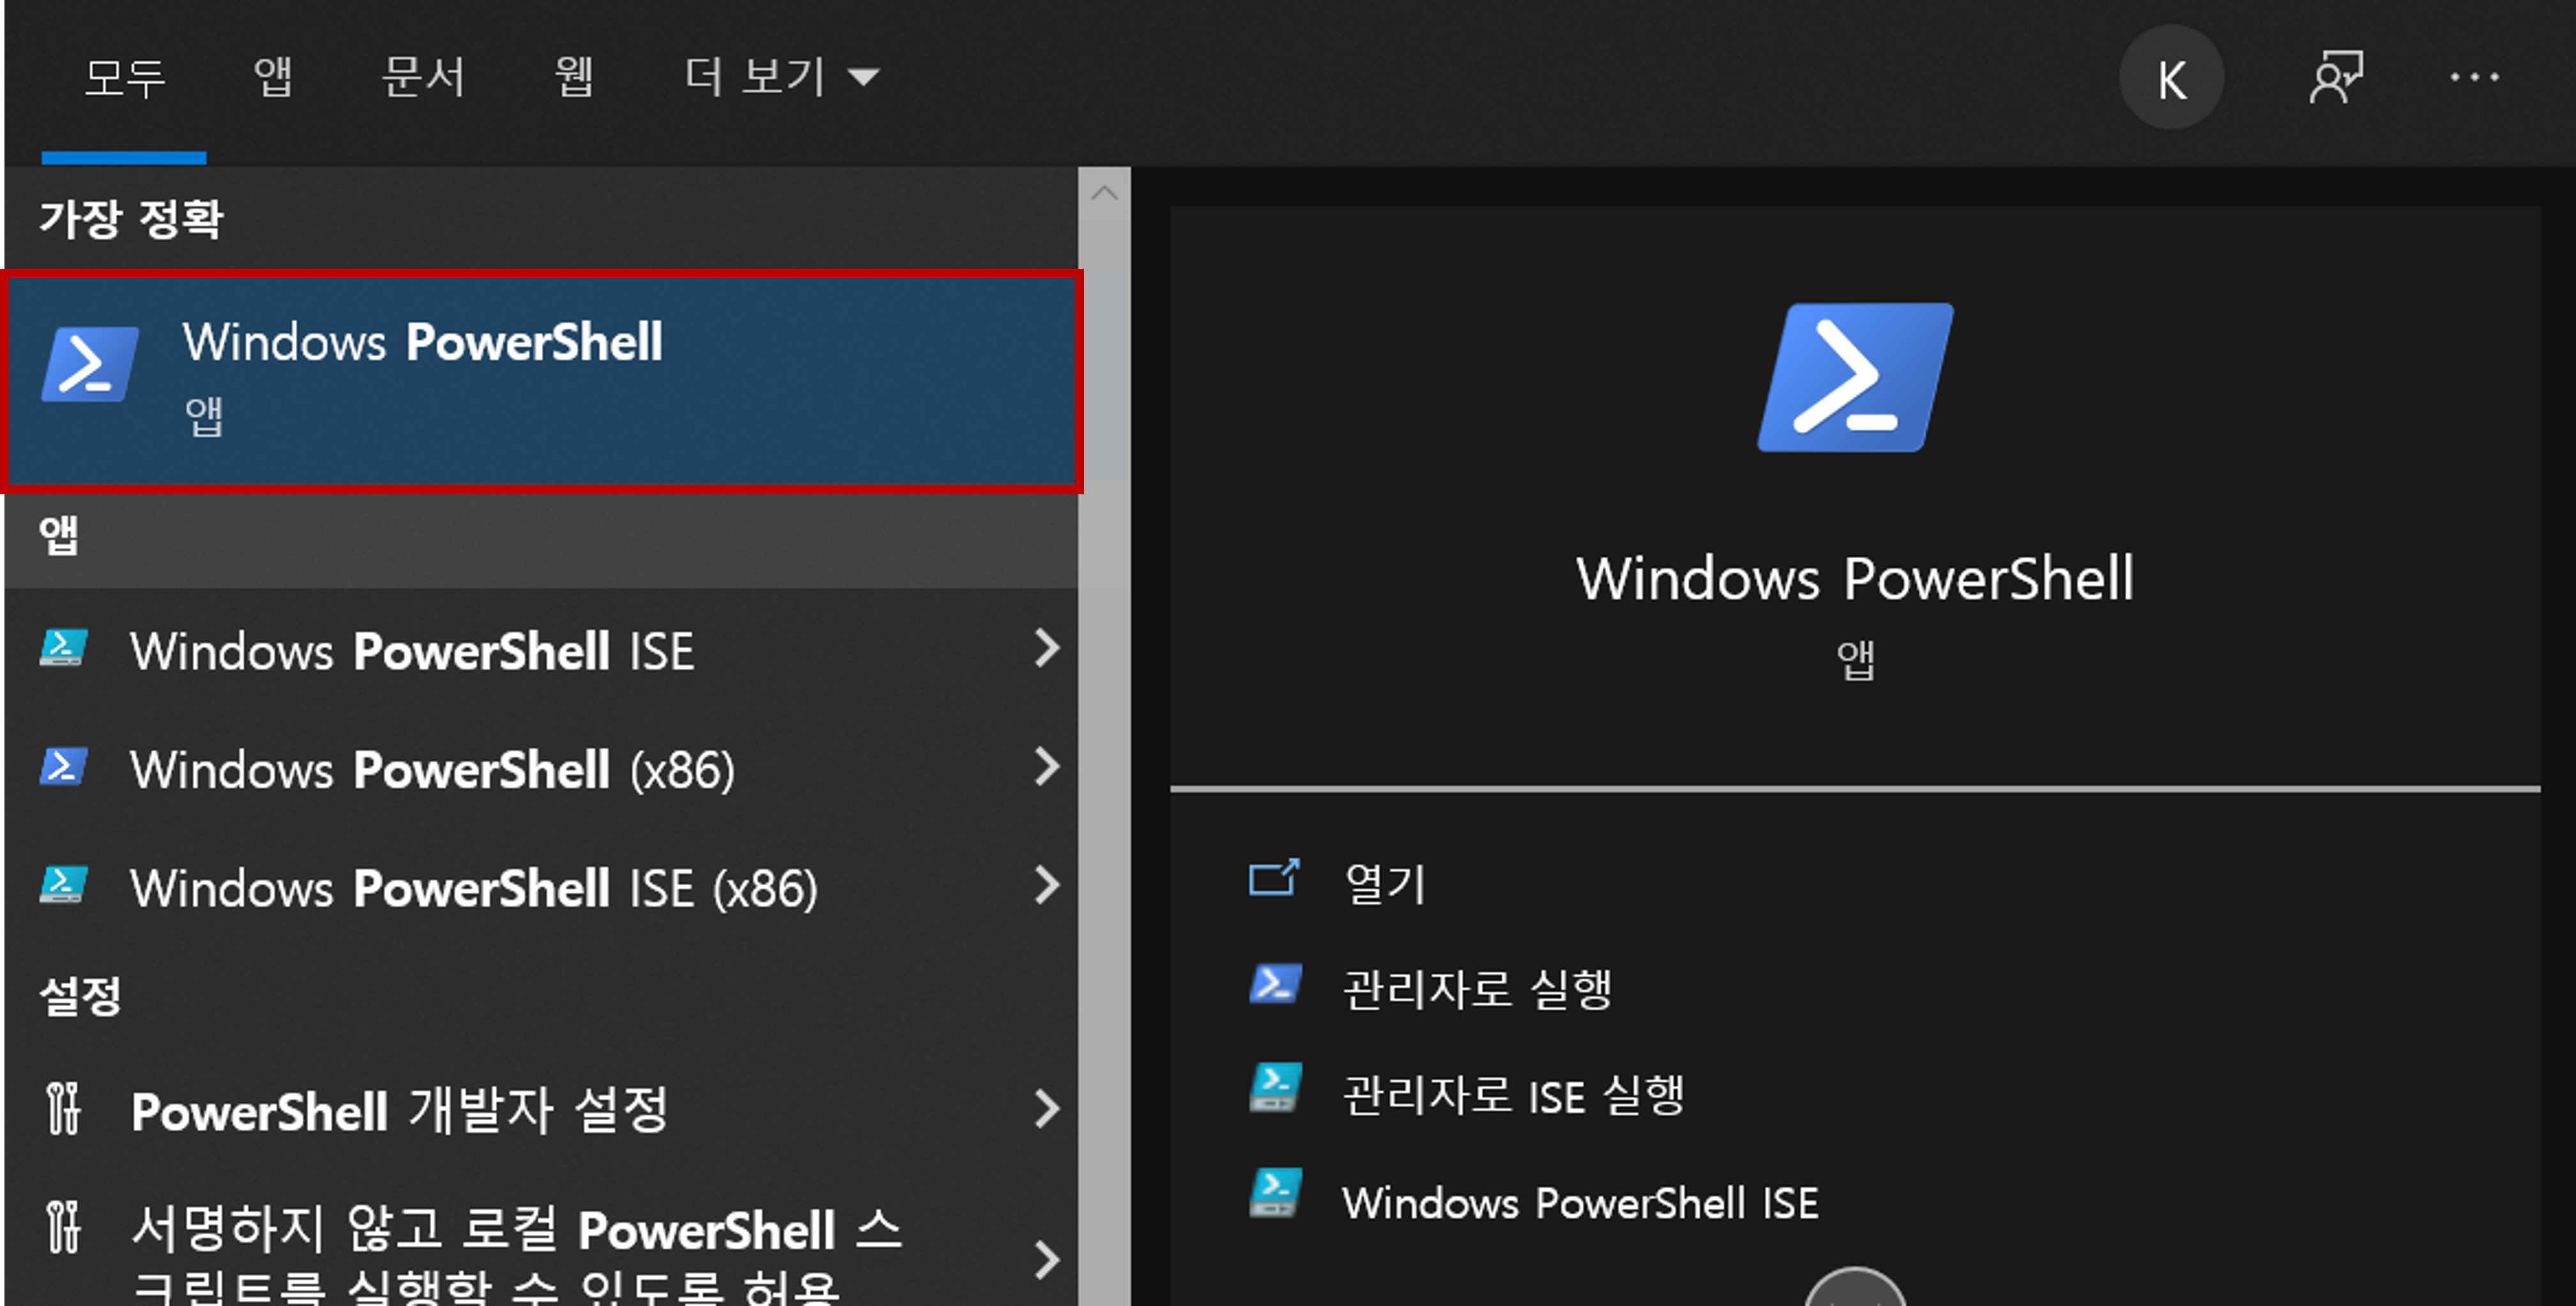Click the Windows PowerShell ISE (x86) icon
Screen dimensions: 2576x1306
pyautogui.click(x=63, y=886)
